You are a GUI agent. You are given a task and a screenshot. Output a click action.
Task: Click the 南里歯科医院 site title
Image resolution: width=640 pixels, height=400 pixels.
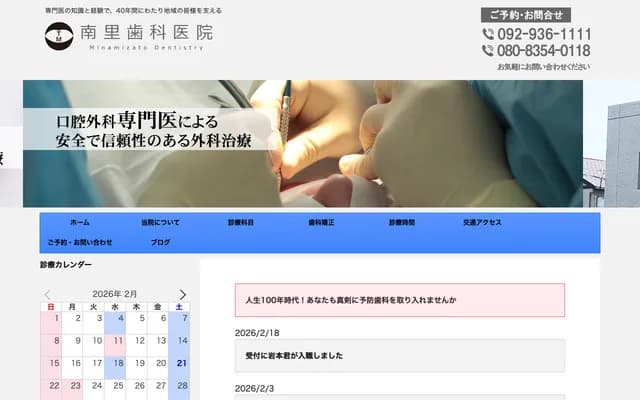click(147, 32)
